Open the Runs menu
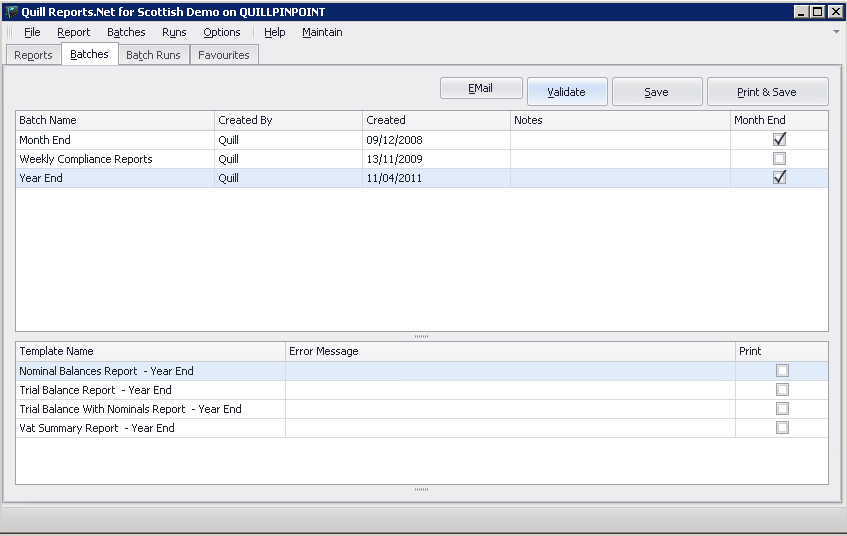Image resolution: width=847 pixels, height=536 pixels. (174, 32)
